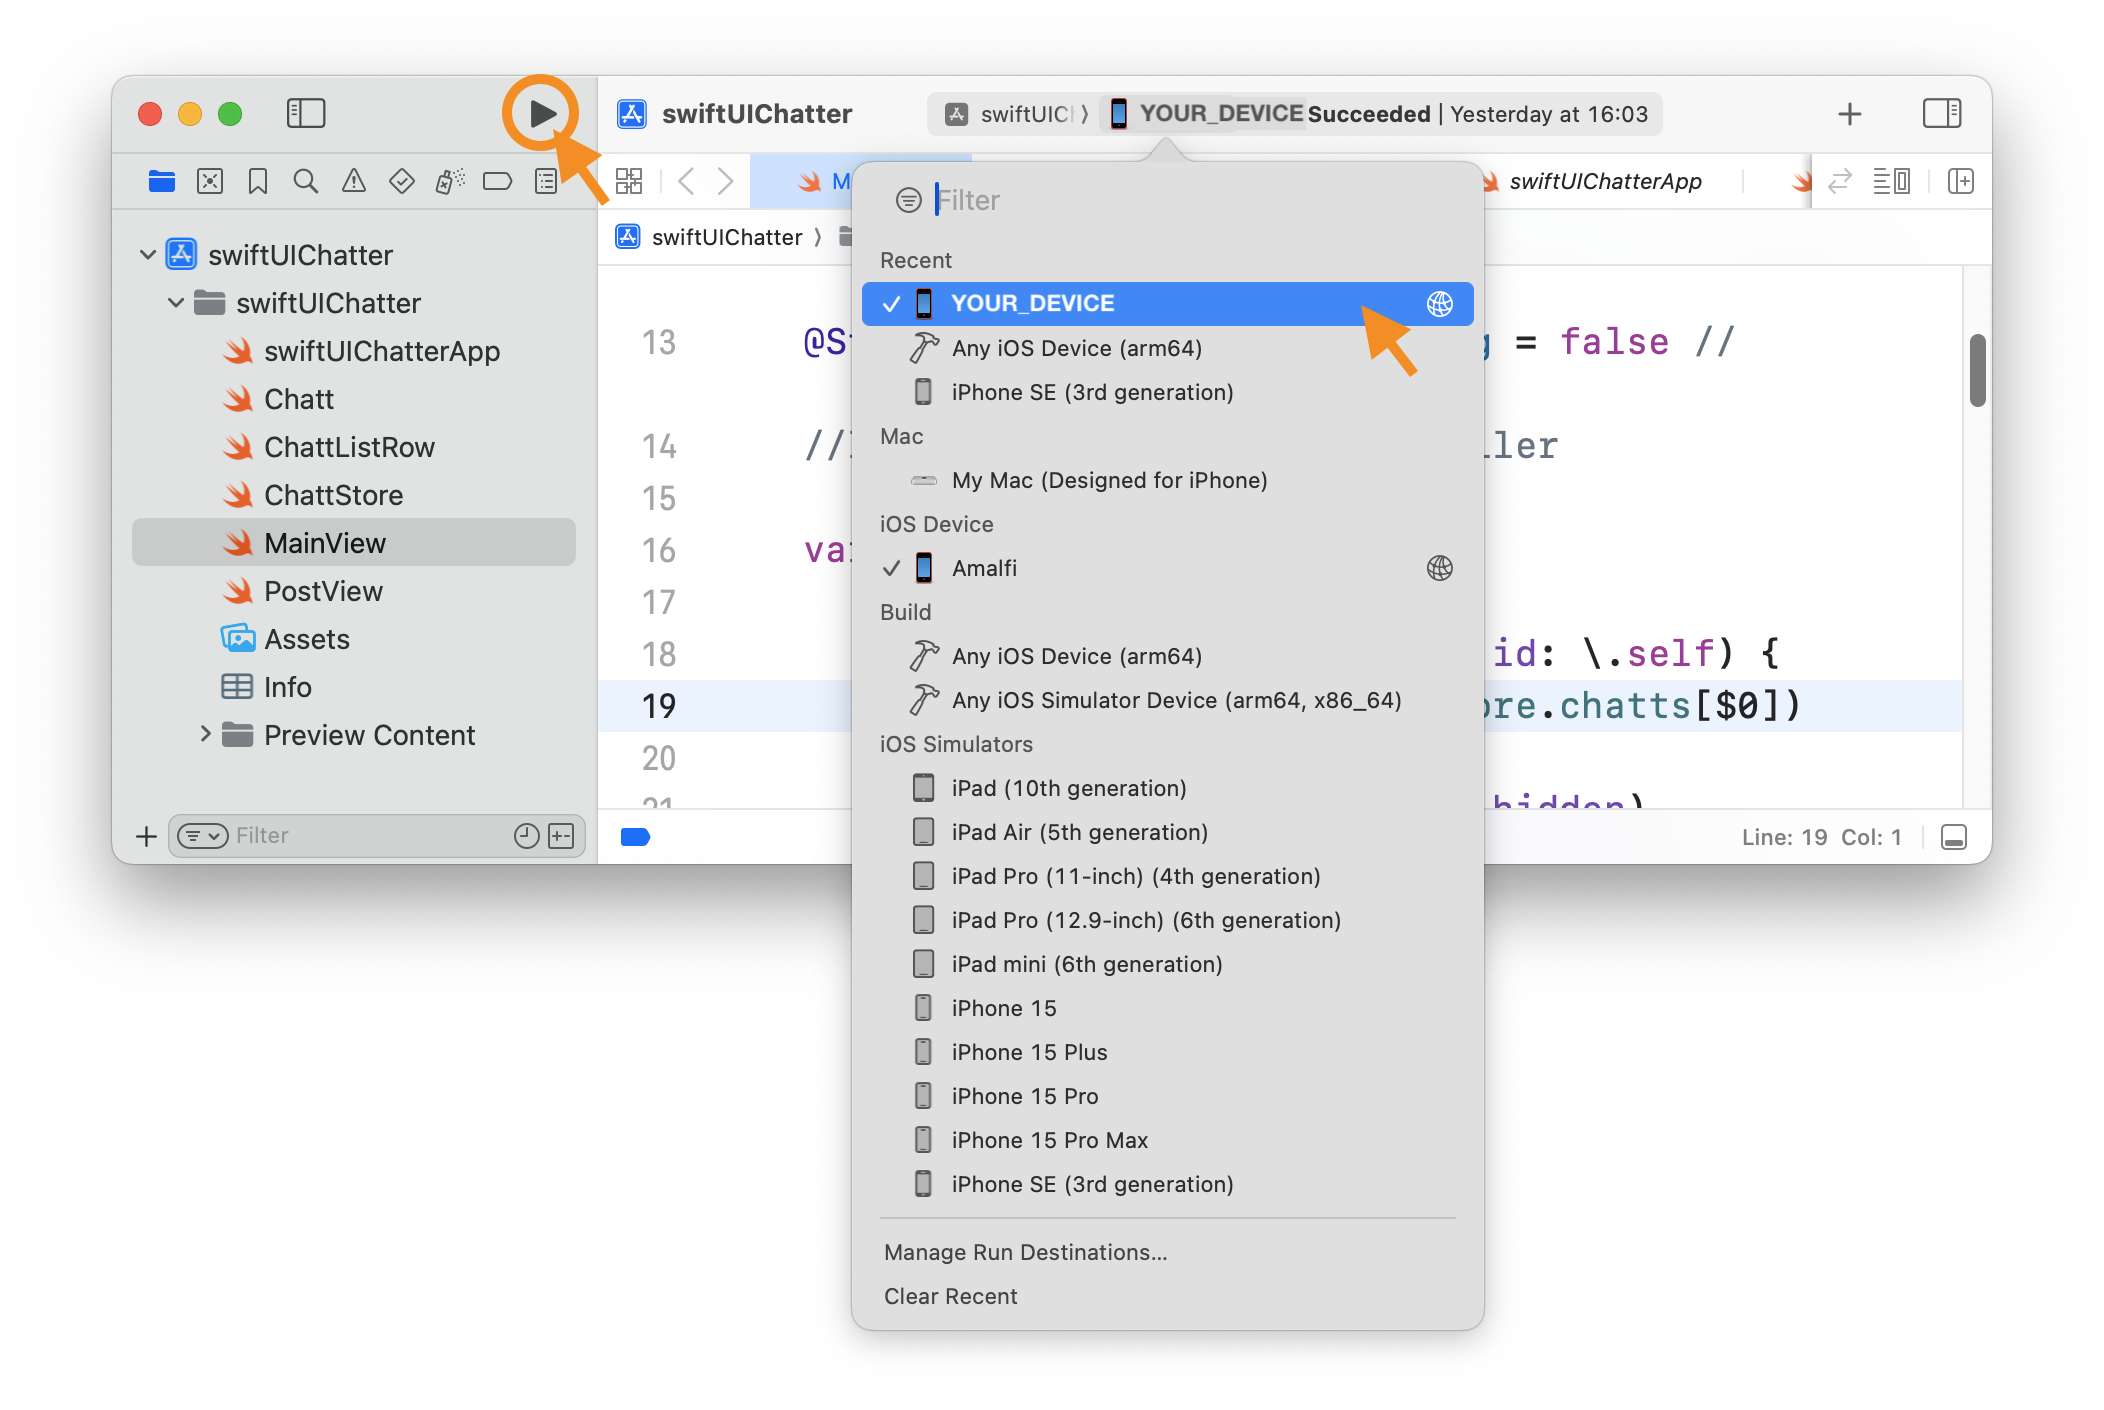Click the Run play button
Viewport: 2104px width, 1410px height.
[542, 114]
